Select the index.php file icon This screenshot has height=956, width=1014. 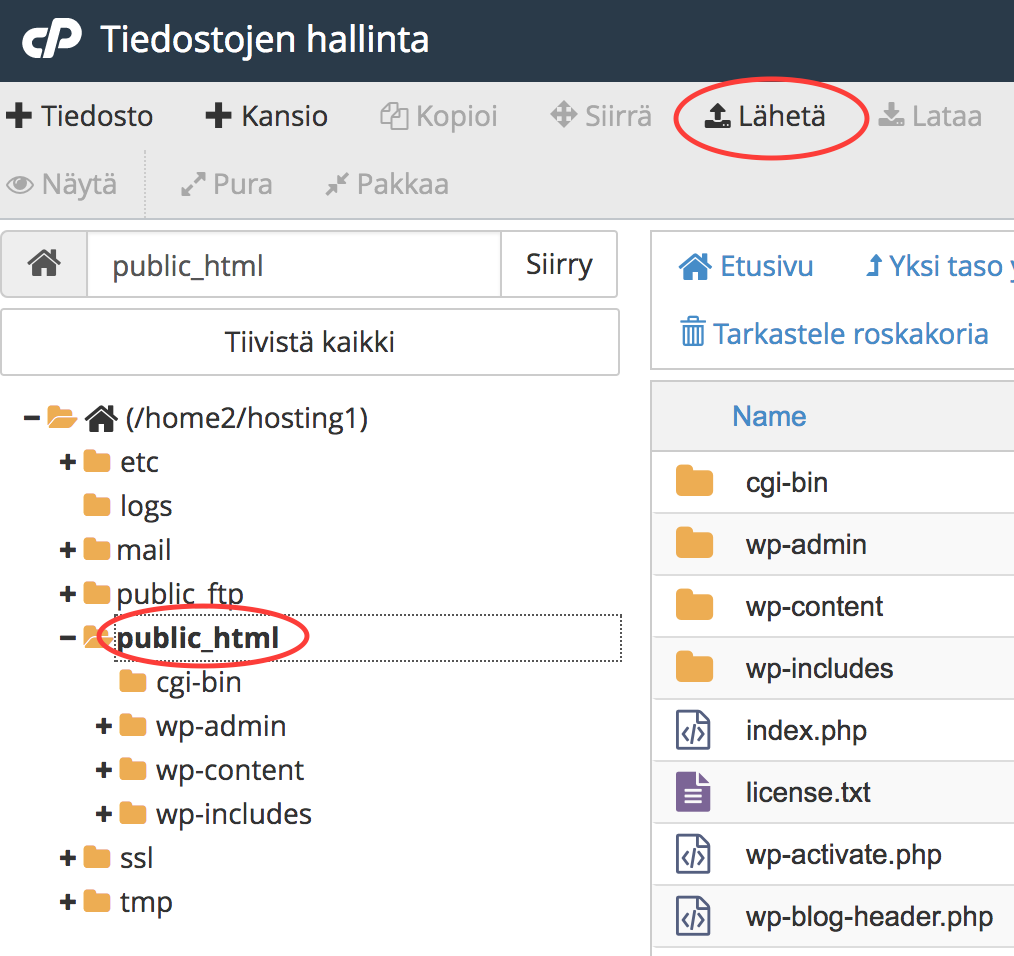pyautogui.click(x=693, y=730)
